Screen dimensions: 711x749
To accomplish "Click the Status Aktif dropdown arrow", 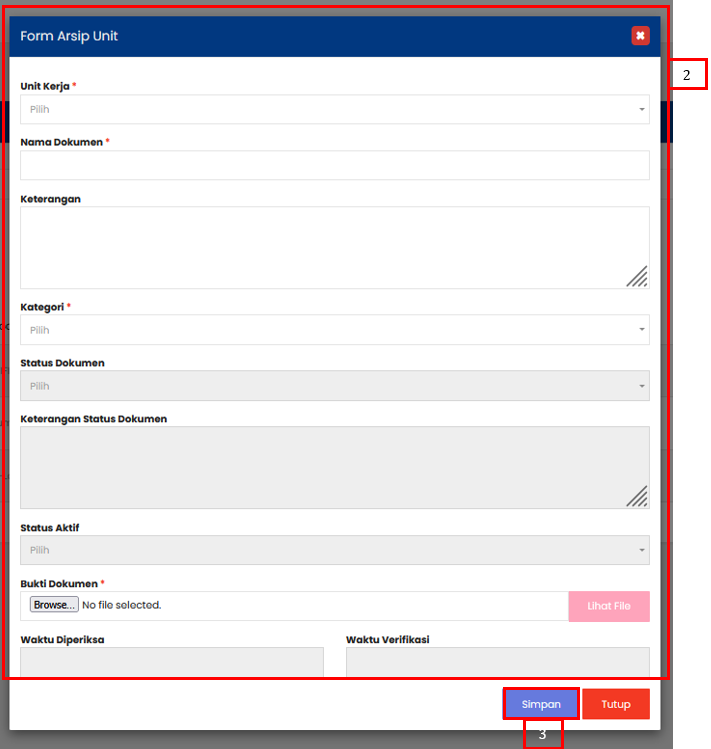I will 642,550.
